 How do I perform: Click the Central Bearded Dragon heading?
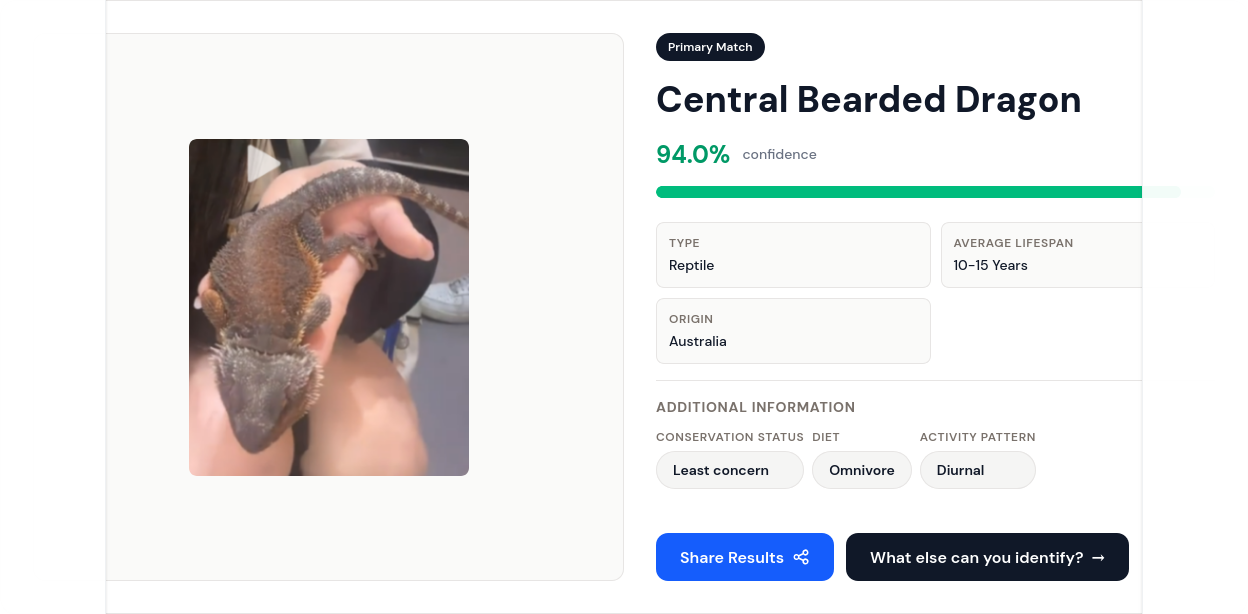tap(868, 100)
